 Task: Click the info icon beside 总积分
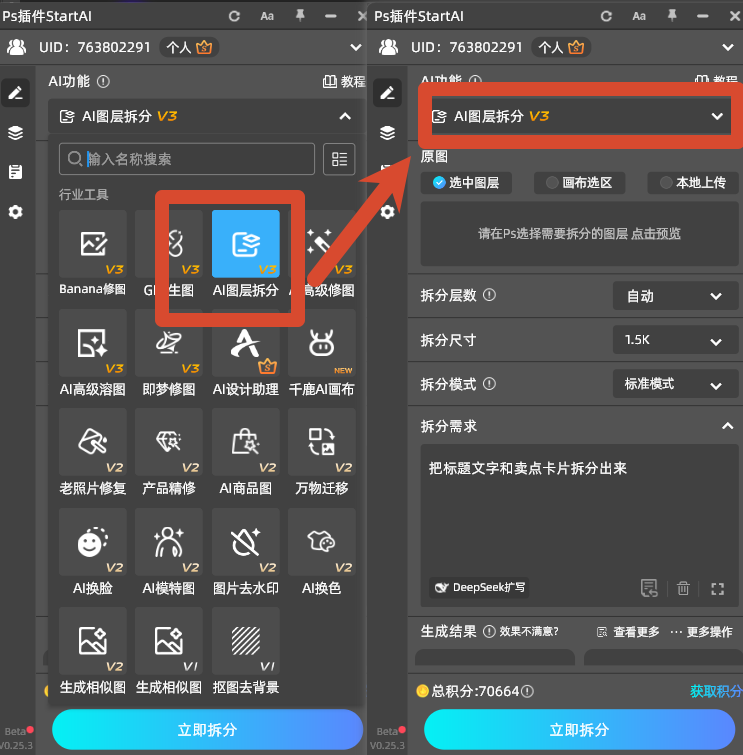[x=527, y=691]
